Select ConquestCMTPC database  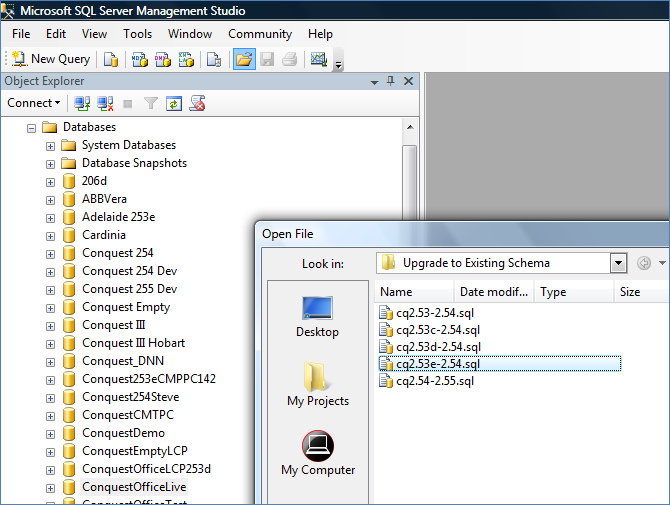128,414
